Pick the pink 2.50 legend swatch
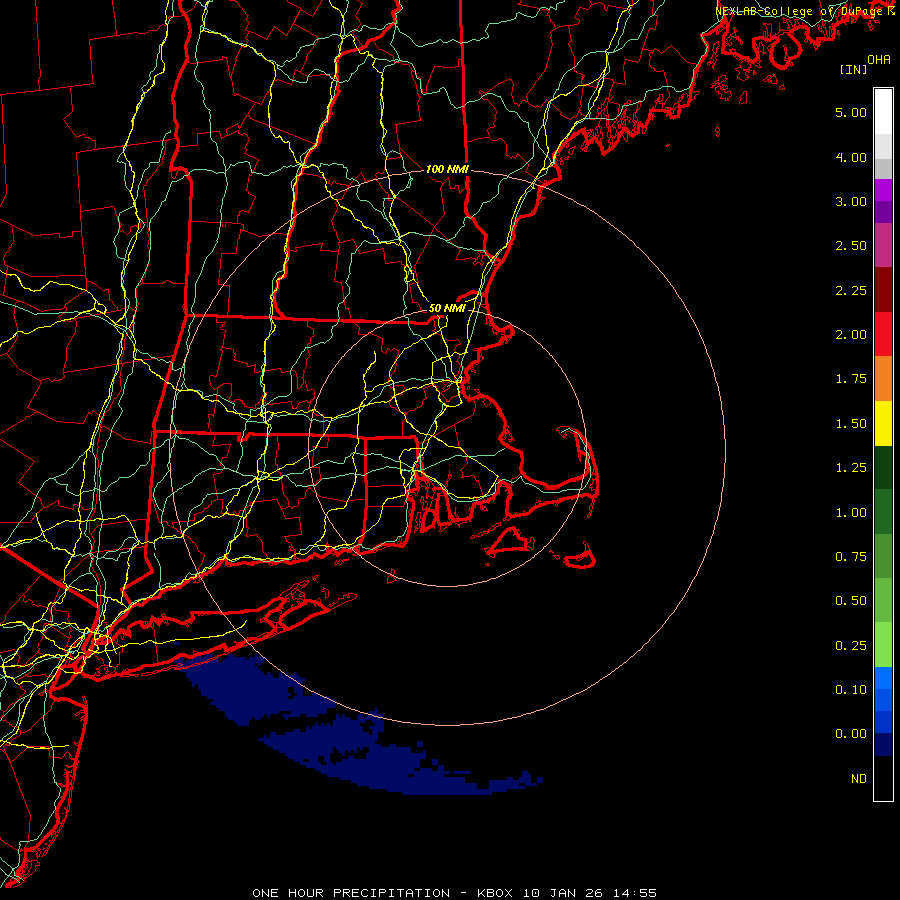The image size is (900, 900). coord(883,245)
